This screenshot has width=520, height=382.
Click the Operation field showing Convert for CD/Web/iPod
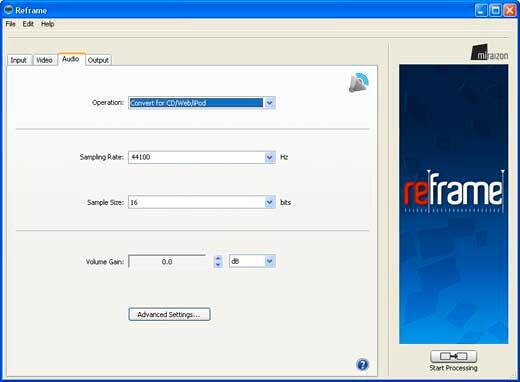click(x=196, y=103)
